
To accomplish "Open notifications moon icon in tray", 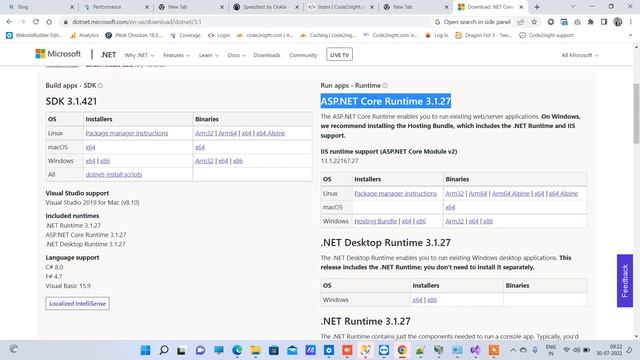I will (629, 350).
